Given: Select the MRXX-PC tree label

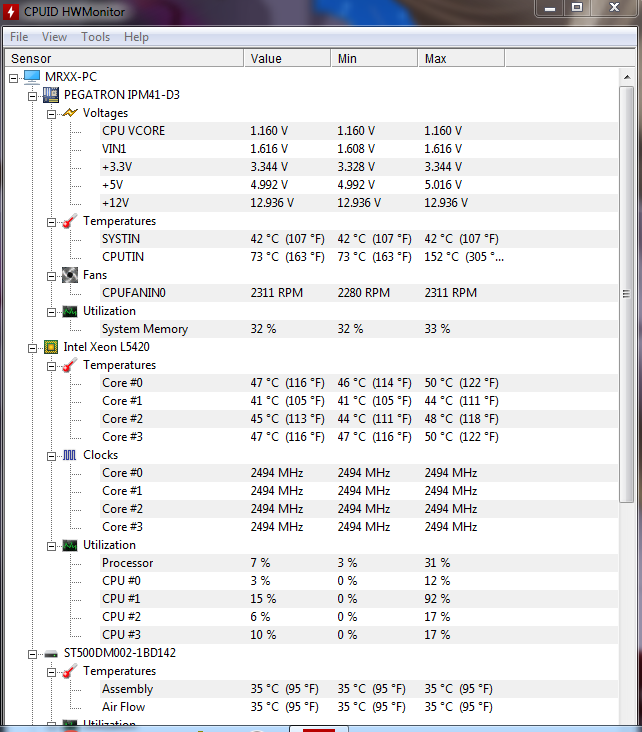Looking at the screenshot, I should tap(71, 77).
